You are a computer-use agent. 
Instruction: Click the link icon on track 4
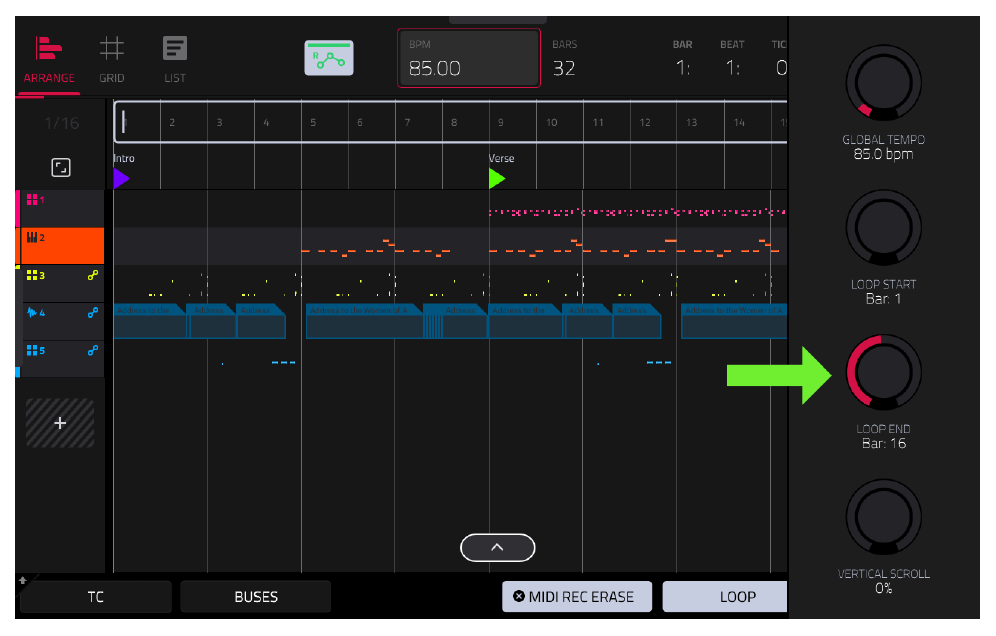tap(93, 313)
